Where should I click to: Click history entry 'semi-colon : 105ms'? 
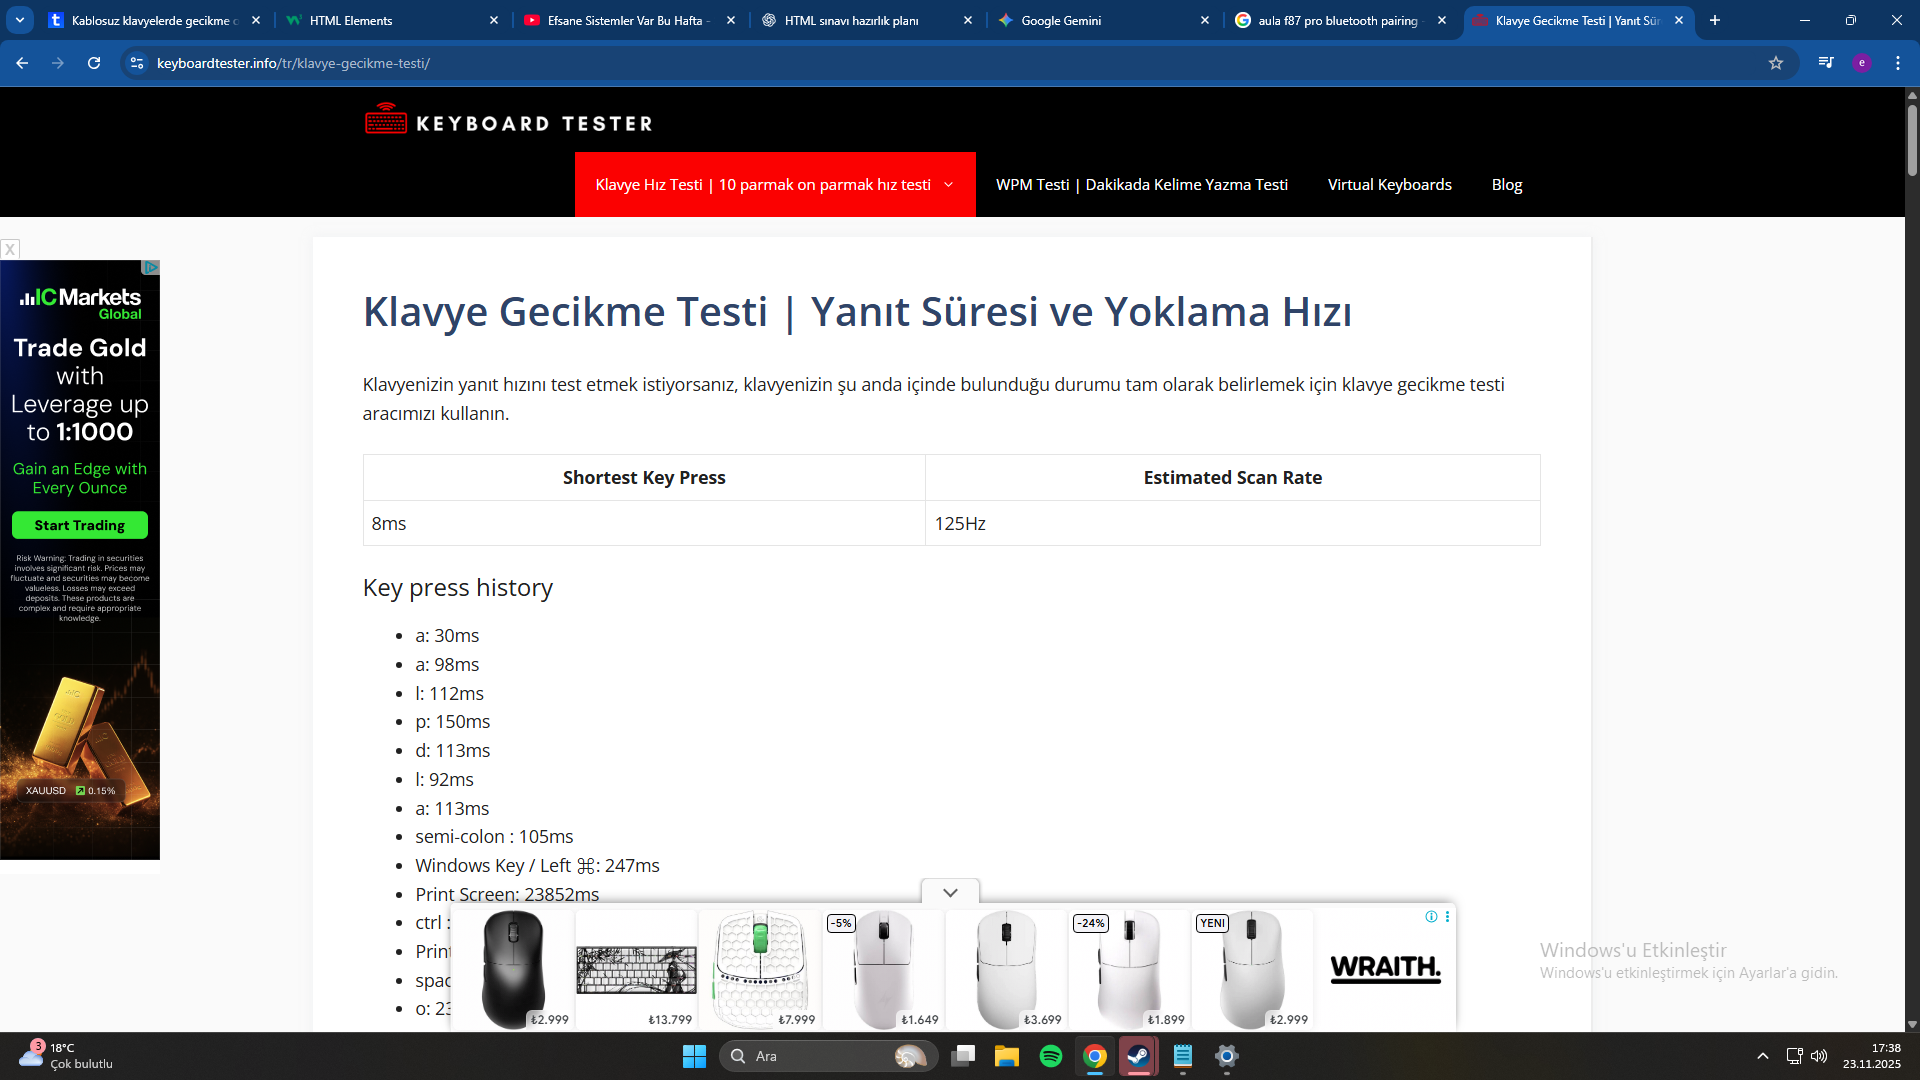click(494, 836)
